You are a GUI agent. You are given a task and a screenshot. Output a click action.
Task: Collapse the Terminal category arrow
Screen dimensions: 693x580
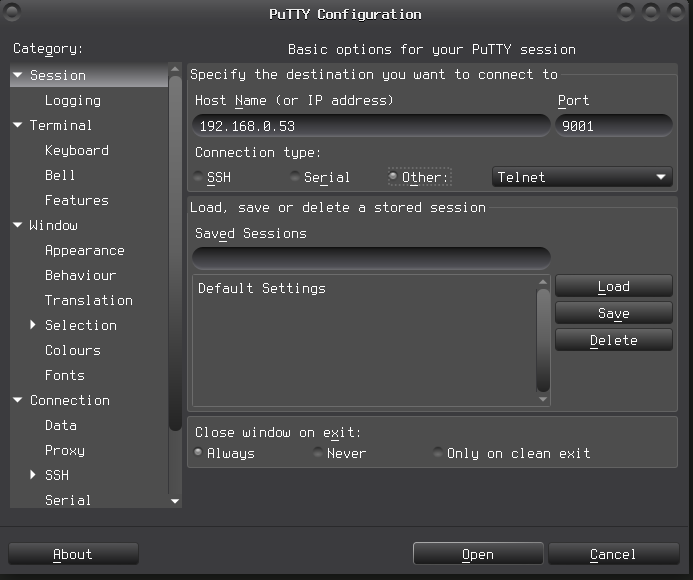(18, 126)
